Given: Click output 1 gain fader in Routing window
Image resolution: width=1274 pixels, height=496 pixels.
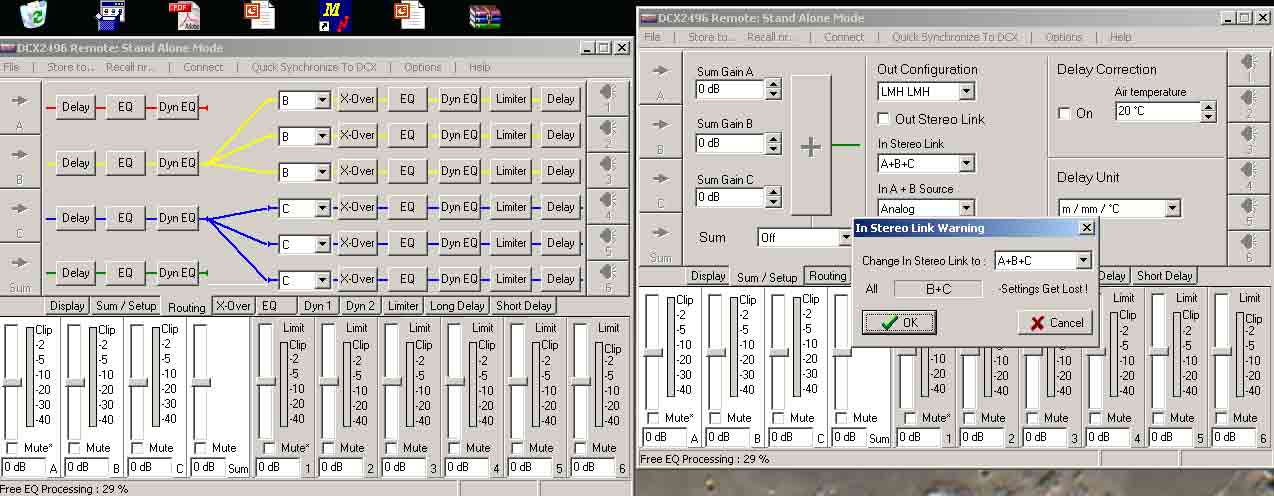Looking at the screenshot, I should click(x=266, y=380).
